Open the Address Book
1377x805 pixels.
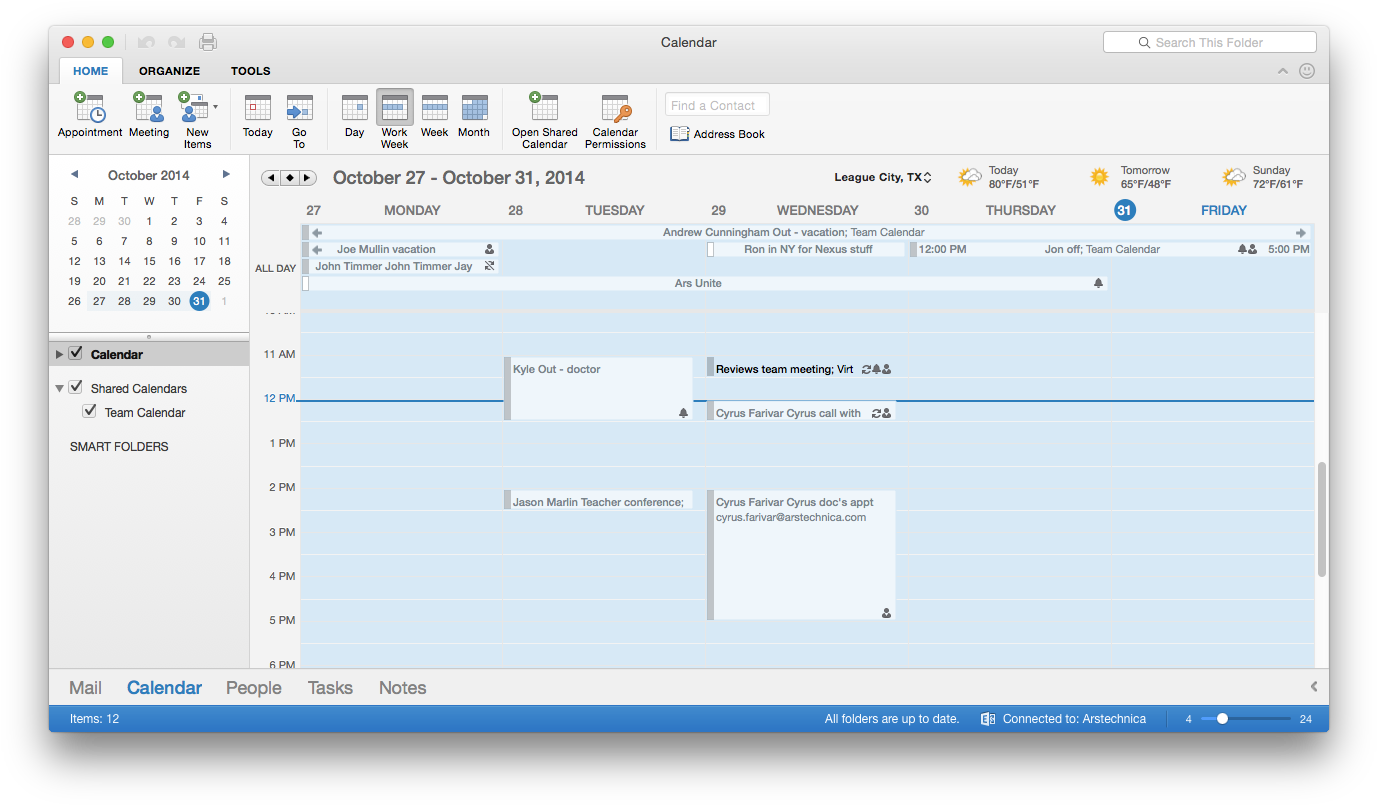point(717,134)
